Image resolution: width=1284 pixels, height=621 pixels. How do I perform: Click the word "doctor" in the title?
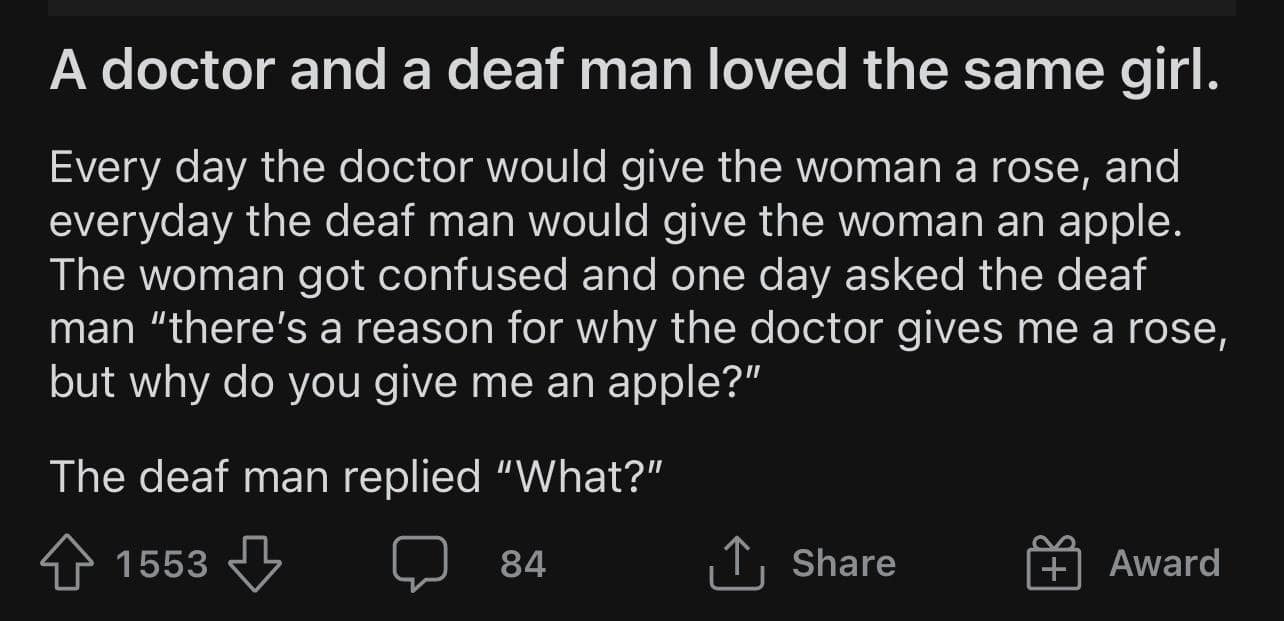pyautogui.click(x=186, y=71)
